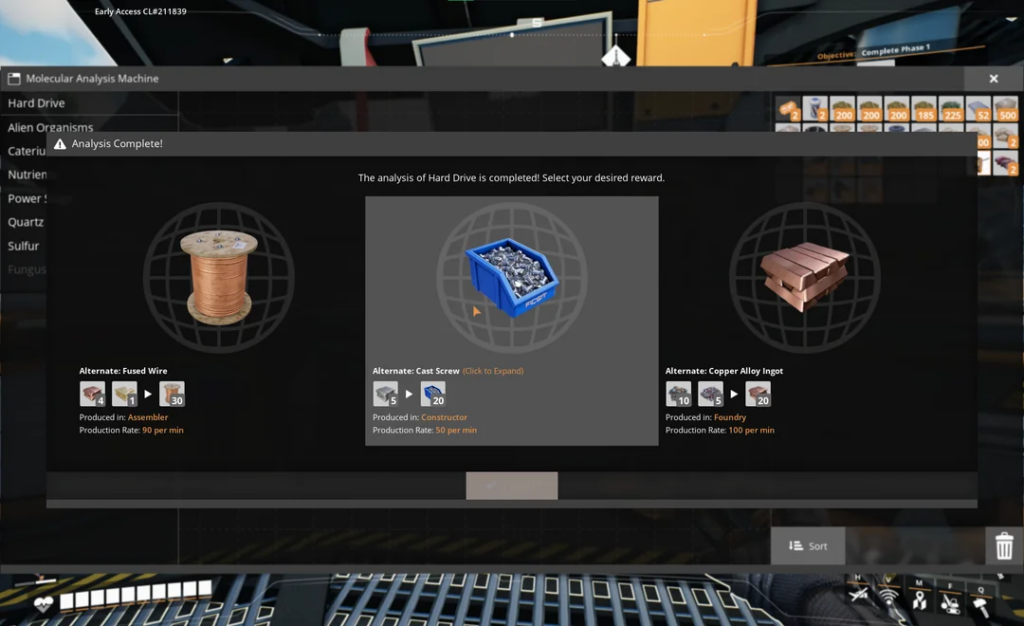The height and width of the screenshot is (626, 1024).
Task: Click the 'Alternate: Copper Alloy Ingot' title text
Action: [x=724, y=371]
